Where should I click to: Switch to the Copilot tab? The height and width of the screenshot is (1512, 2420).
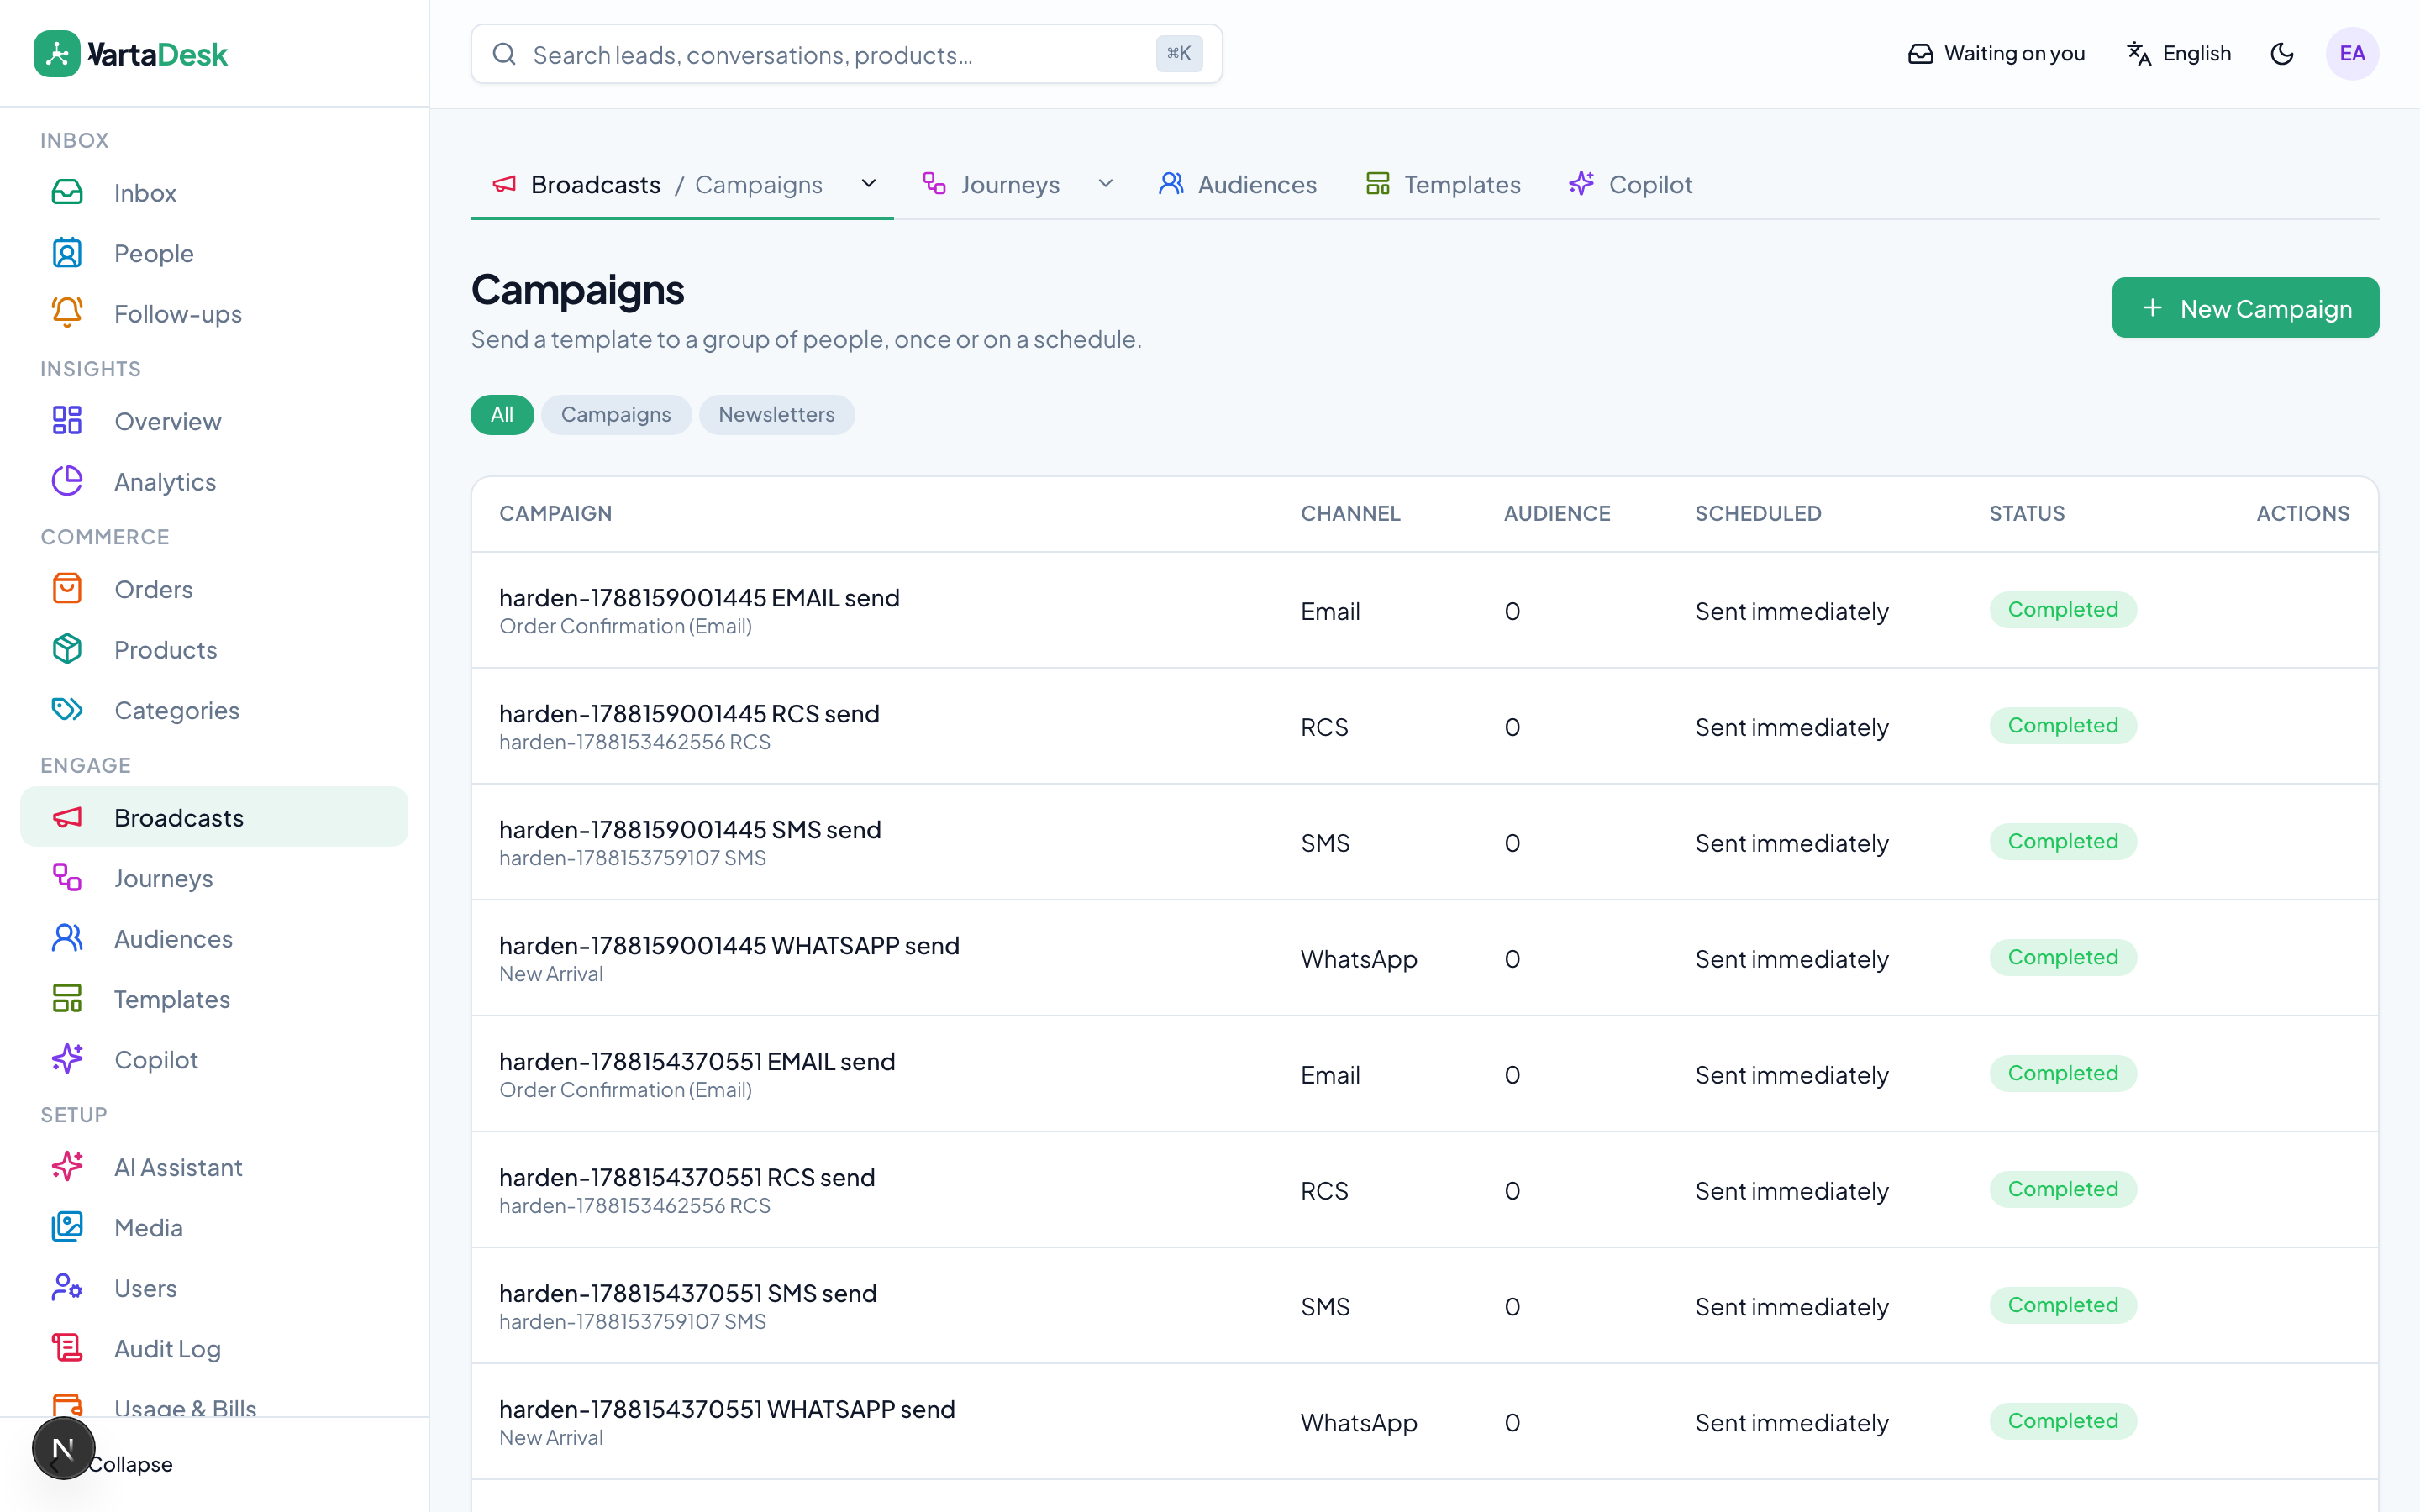click(1631, 184)
